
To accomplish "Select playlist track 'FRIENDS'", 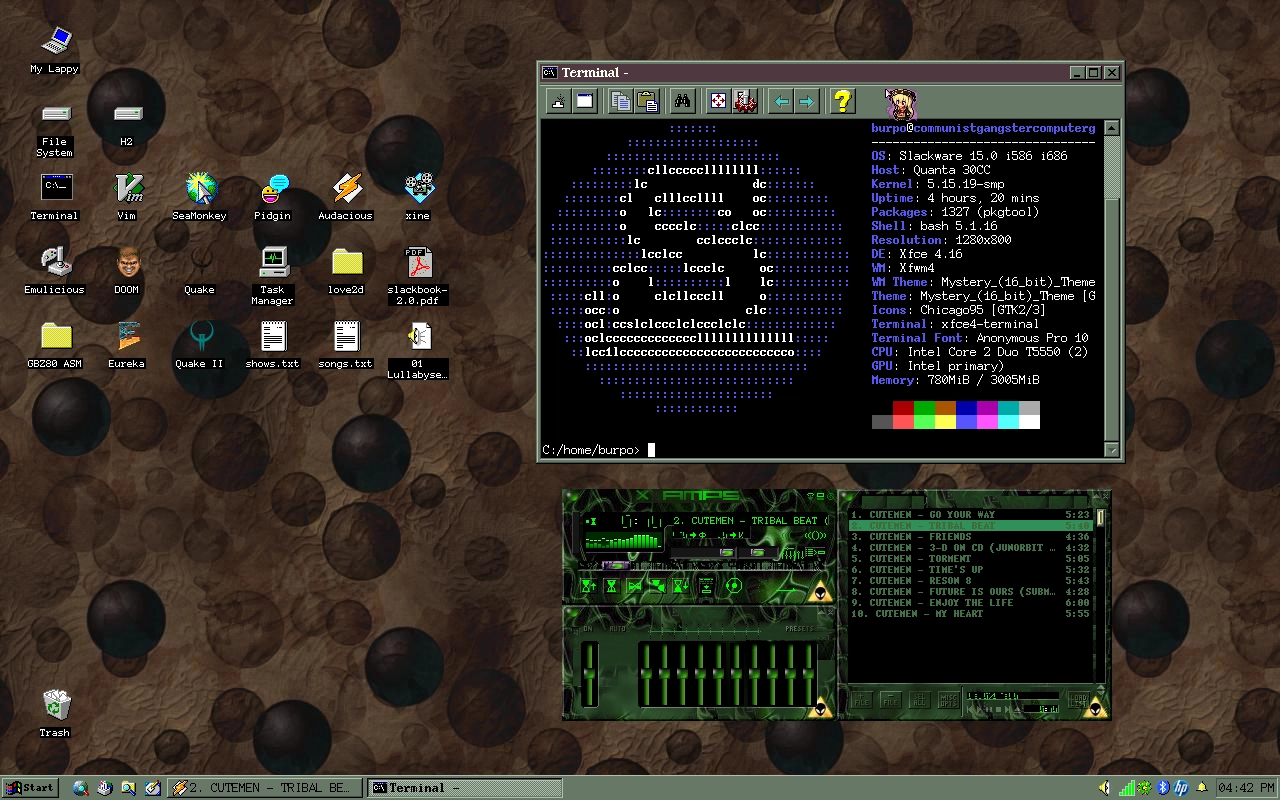I will click(970, 537).
